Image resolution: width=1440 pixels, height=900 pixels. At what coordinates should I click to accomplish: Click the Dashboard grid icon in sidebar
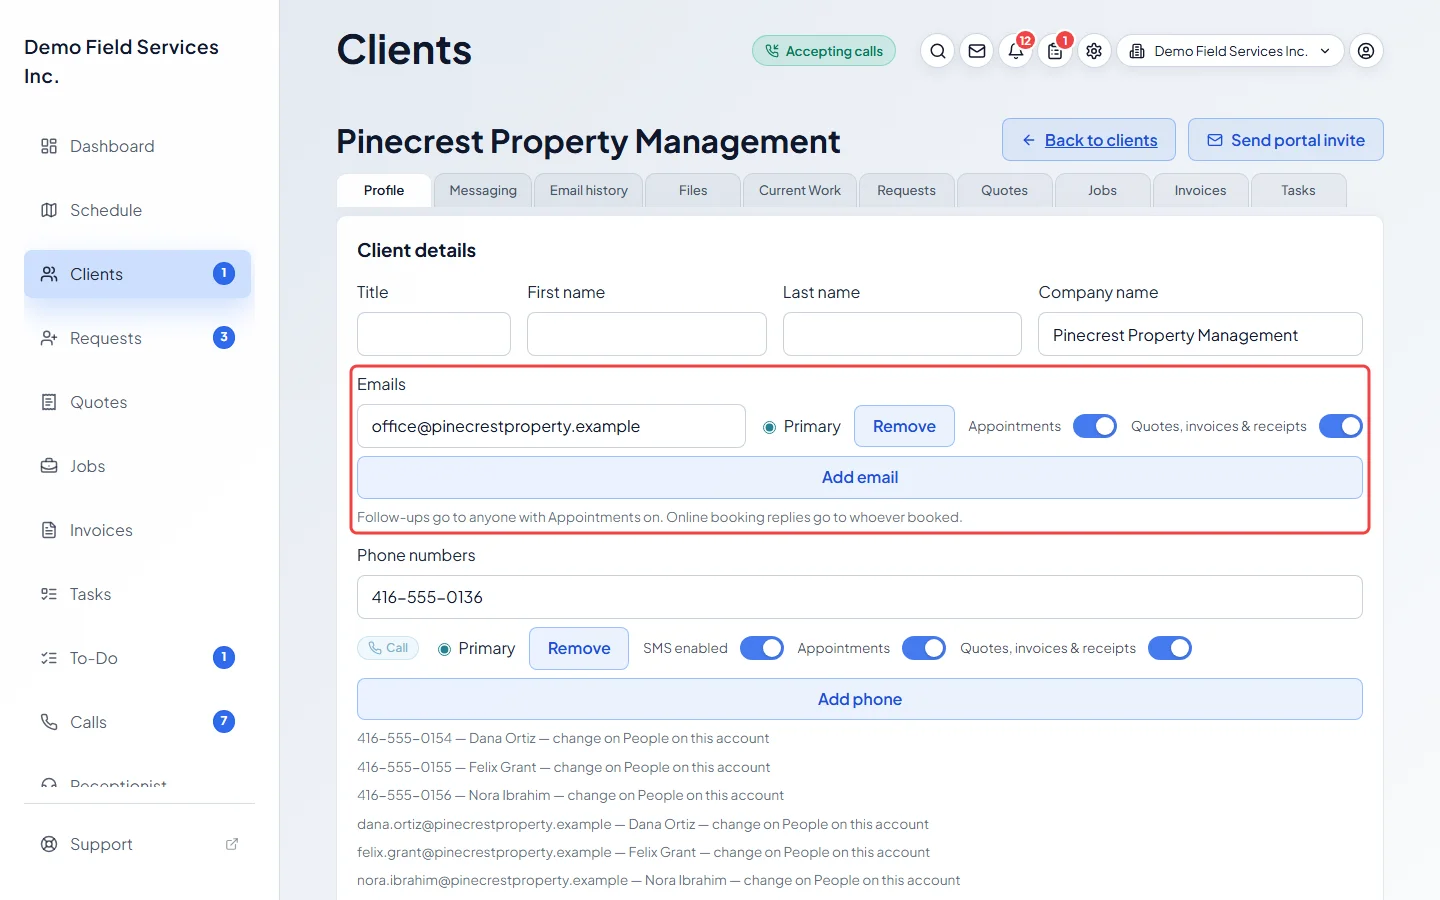[49, 146]
